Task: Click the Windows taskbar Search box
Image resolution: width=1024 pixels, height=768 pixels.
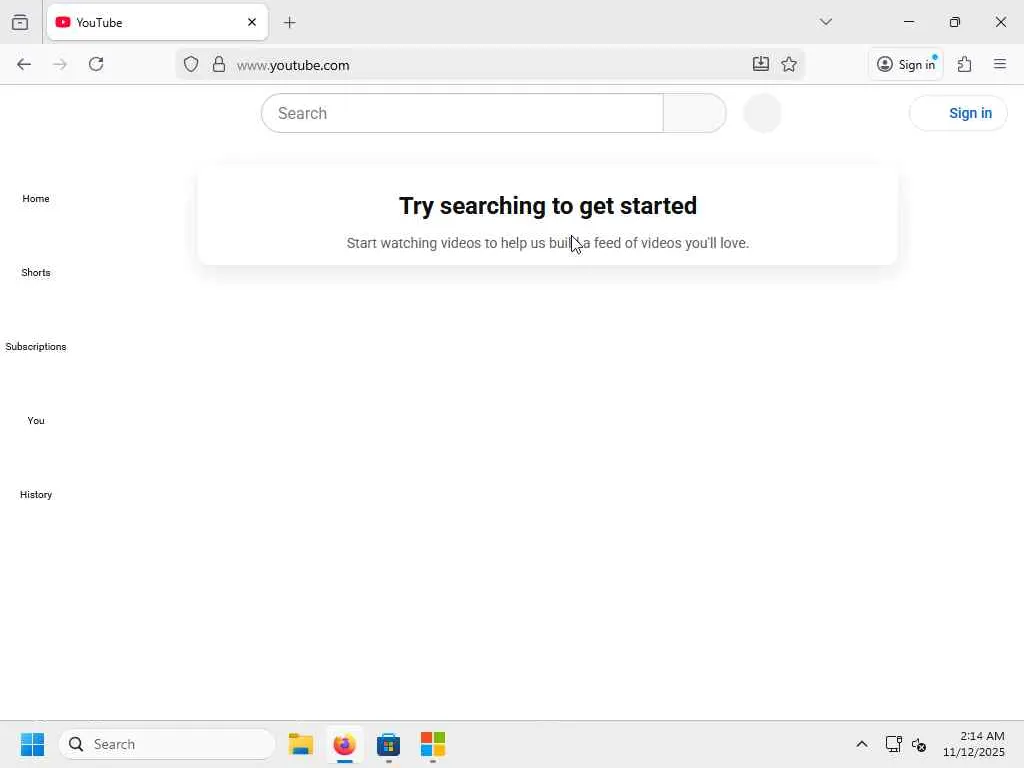Action: pos(167,744)
